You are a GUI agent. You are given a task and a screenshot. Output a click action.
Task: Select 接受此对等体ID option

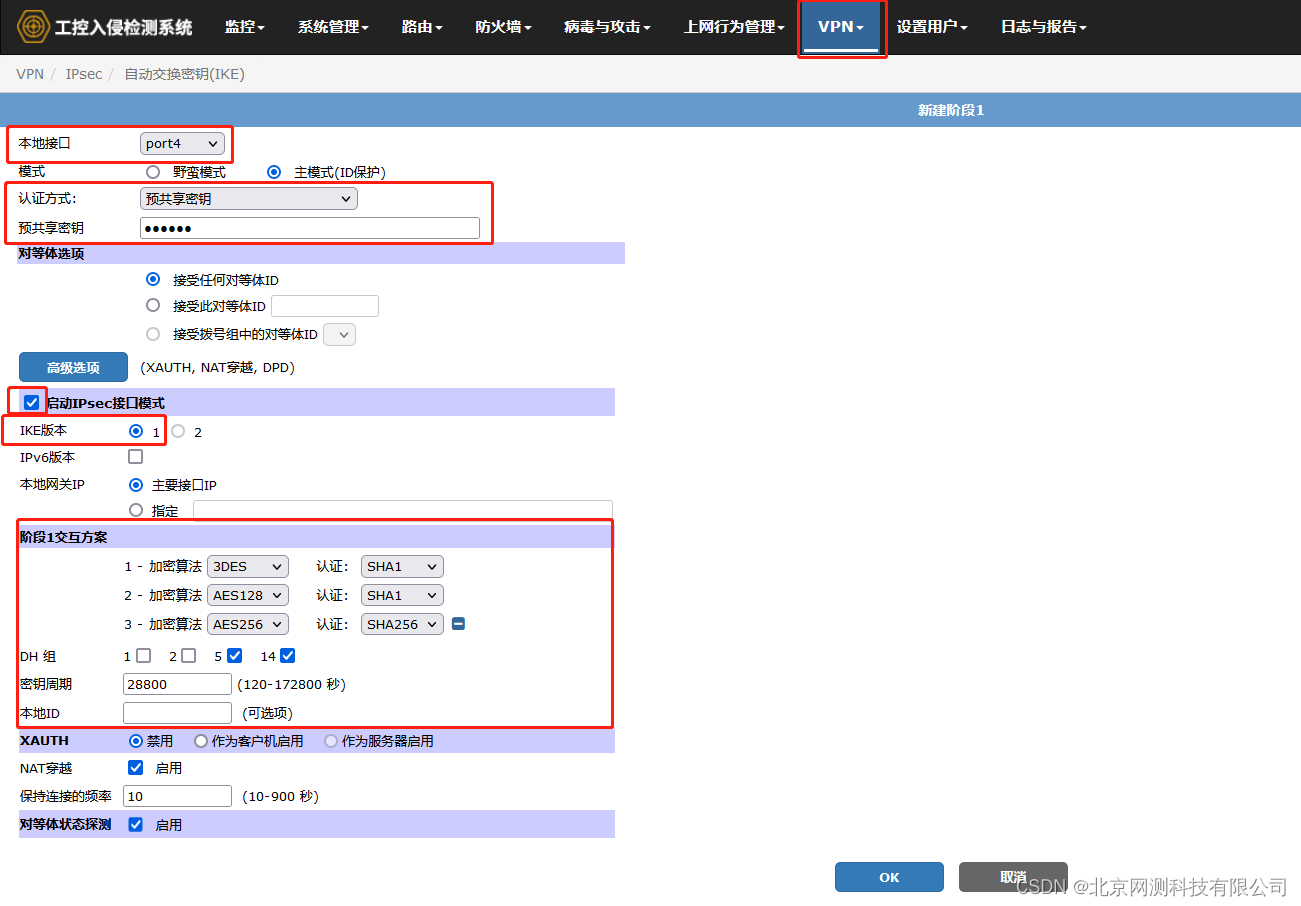pos(153,306)
